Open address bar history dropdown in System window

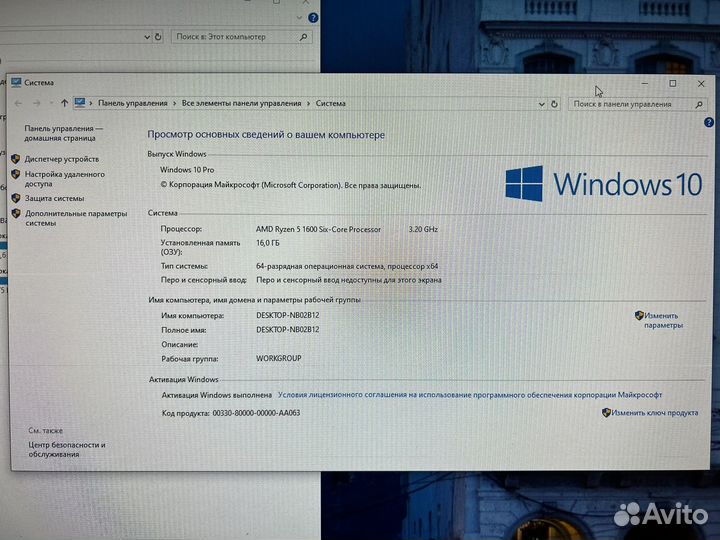click(x=541, y=104)
